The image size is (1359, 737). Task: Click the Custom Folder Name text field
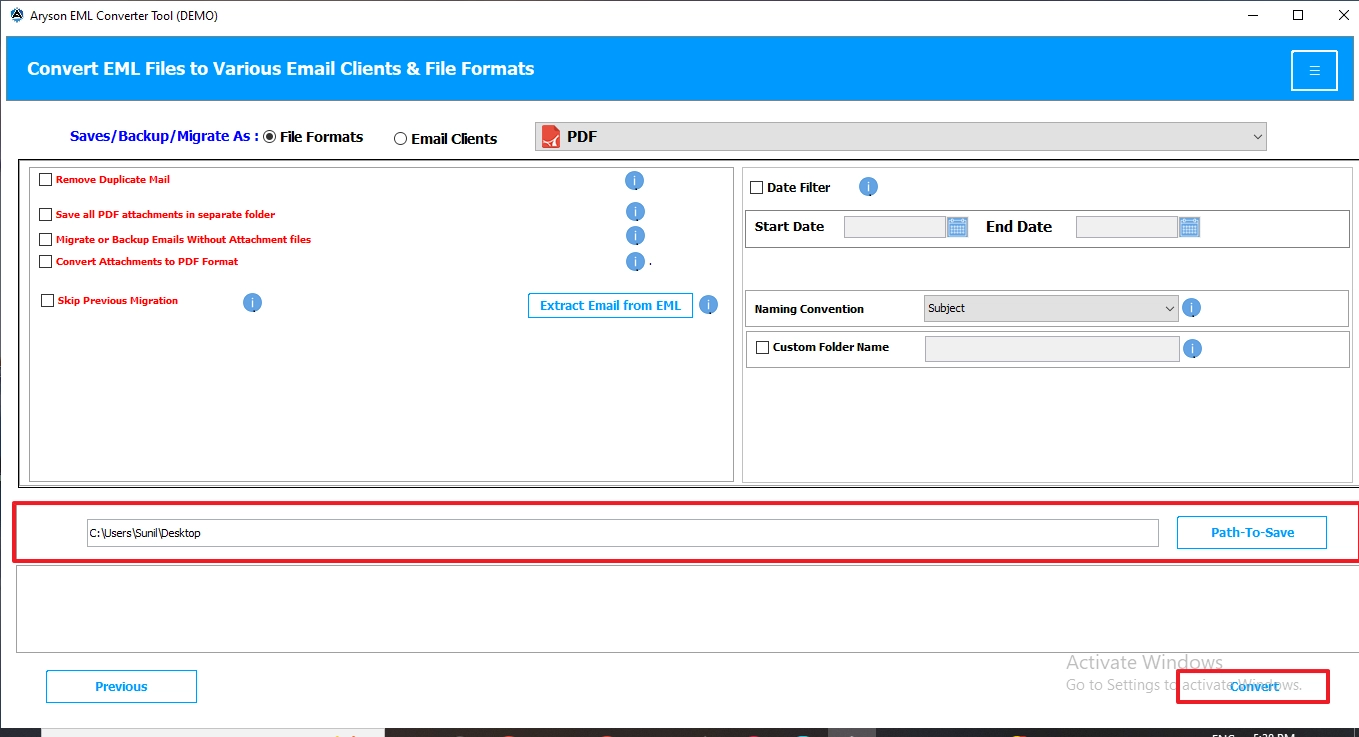(x=1052, y=348)
